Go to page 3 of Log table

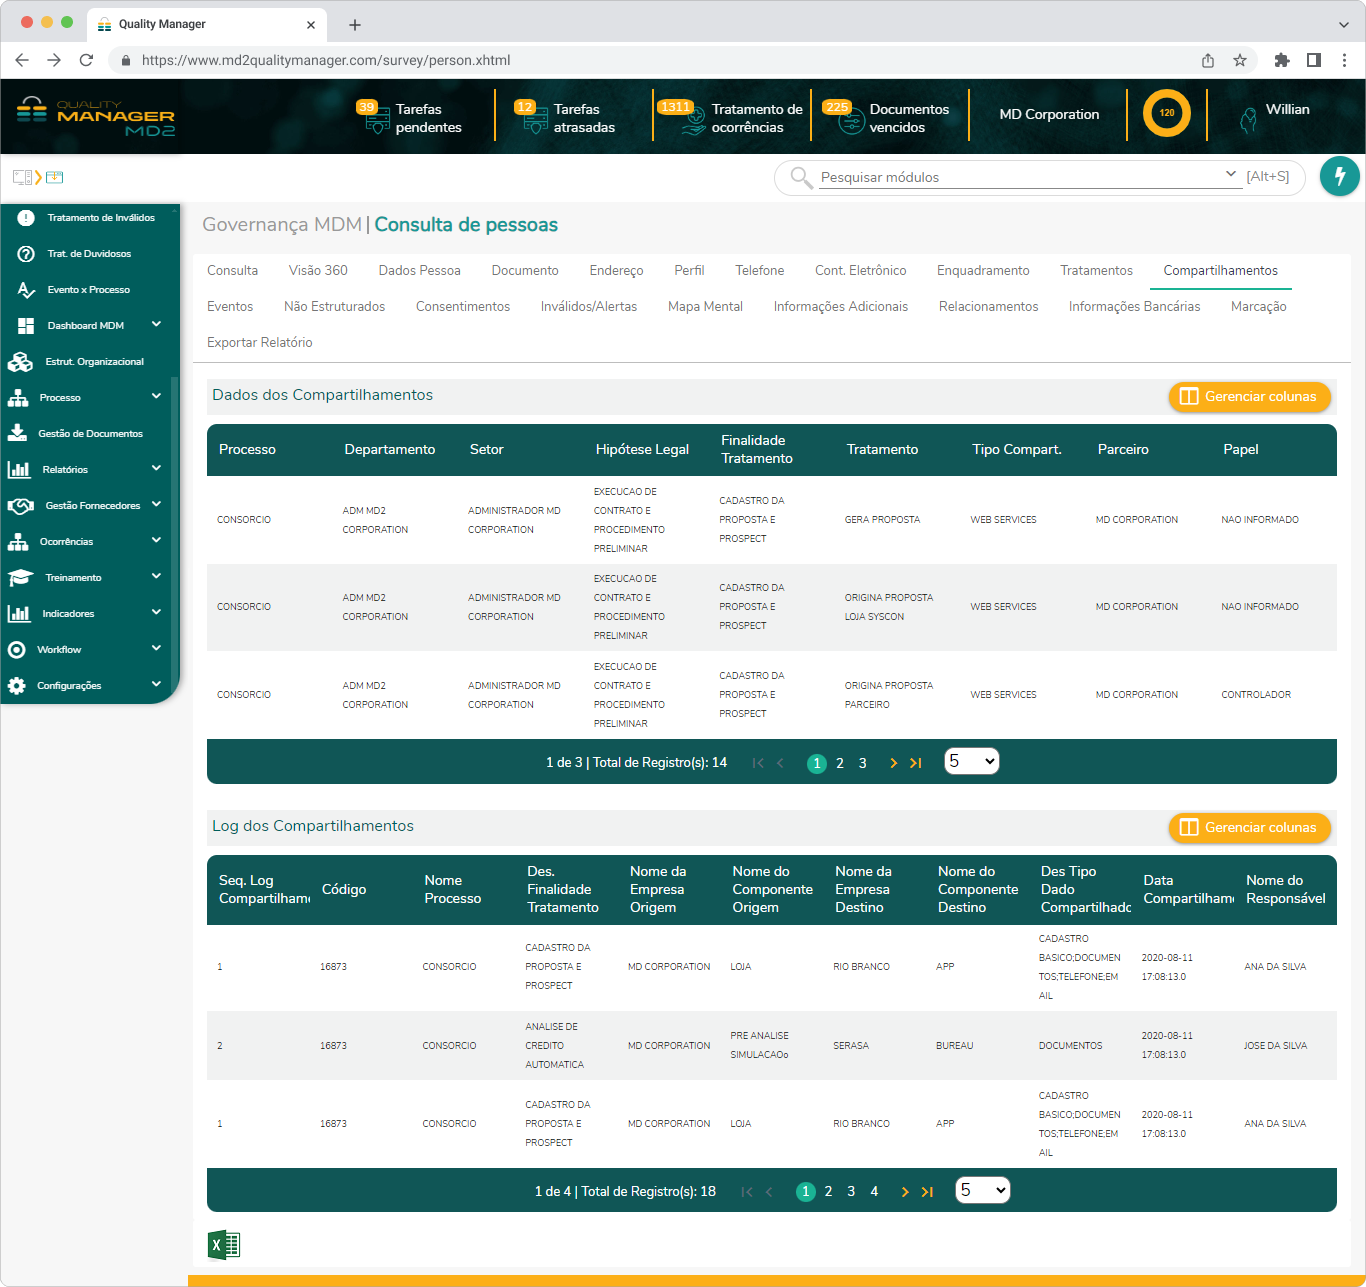point(851,1191)
